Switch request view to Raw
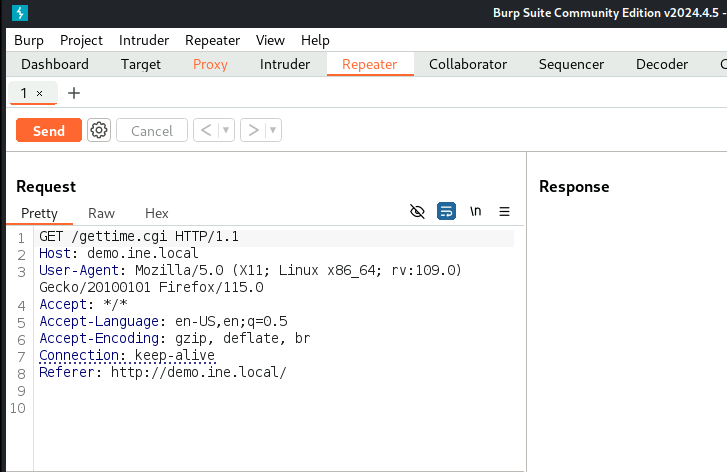 click(x=101, y=213)
